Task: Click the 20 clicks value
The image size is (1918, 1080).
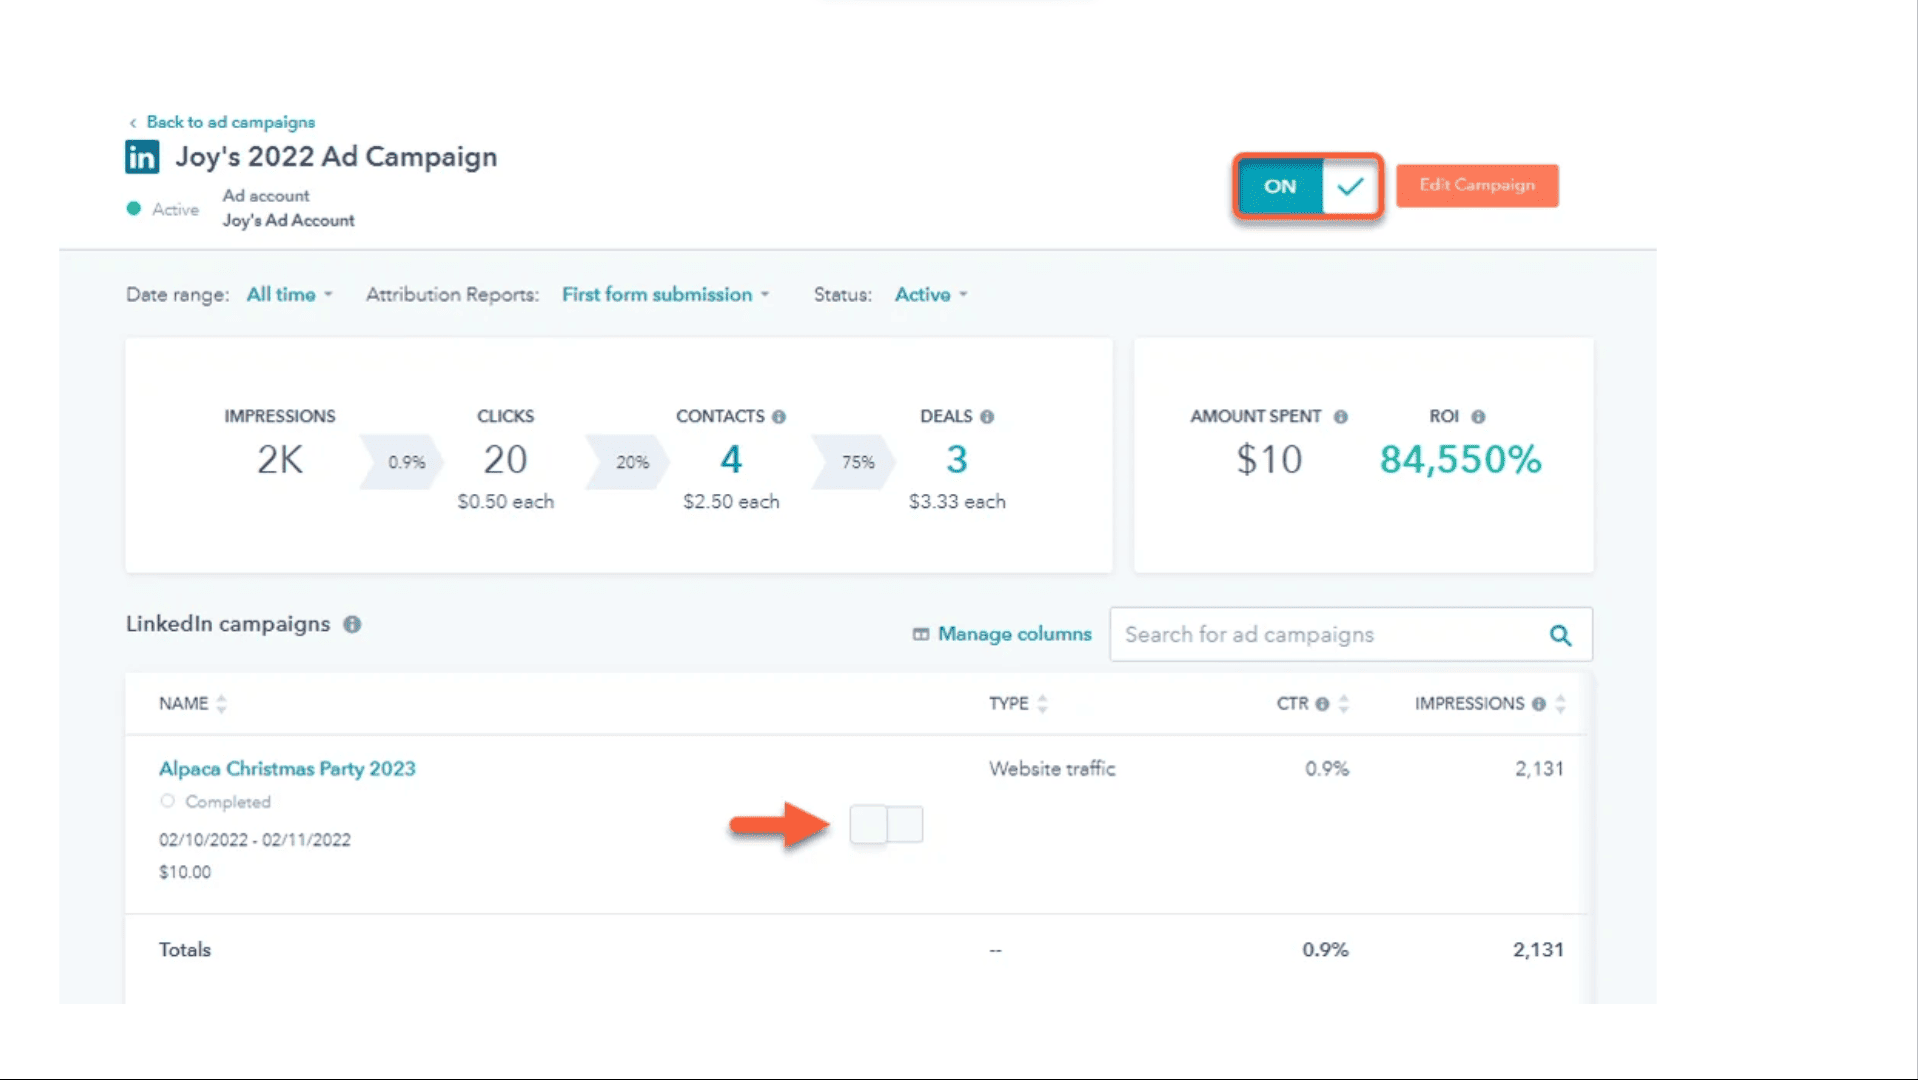Action: coord(505,460)
